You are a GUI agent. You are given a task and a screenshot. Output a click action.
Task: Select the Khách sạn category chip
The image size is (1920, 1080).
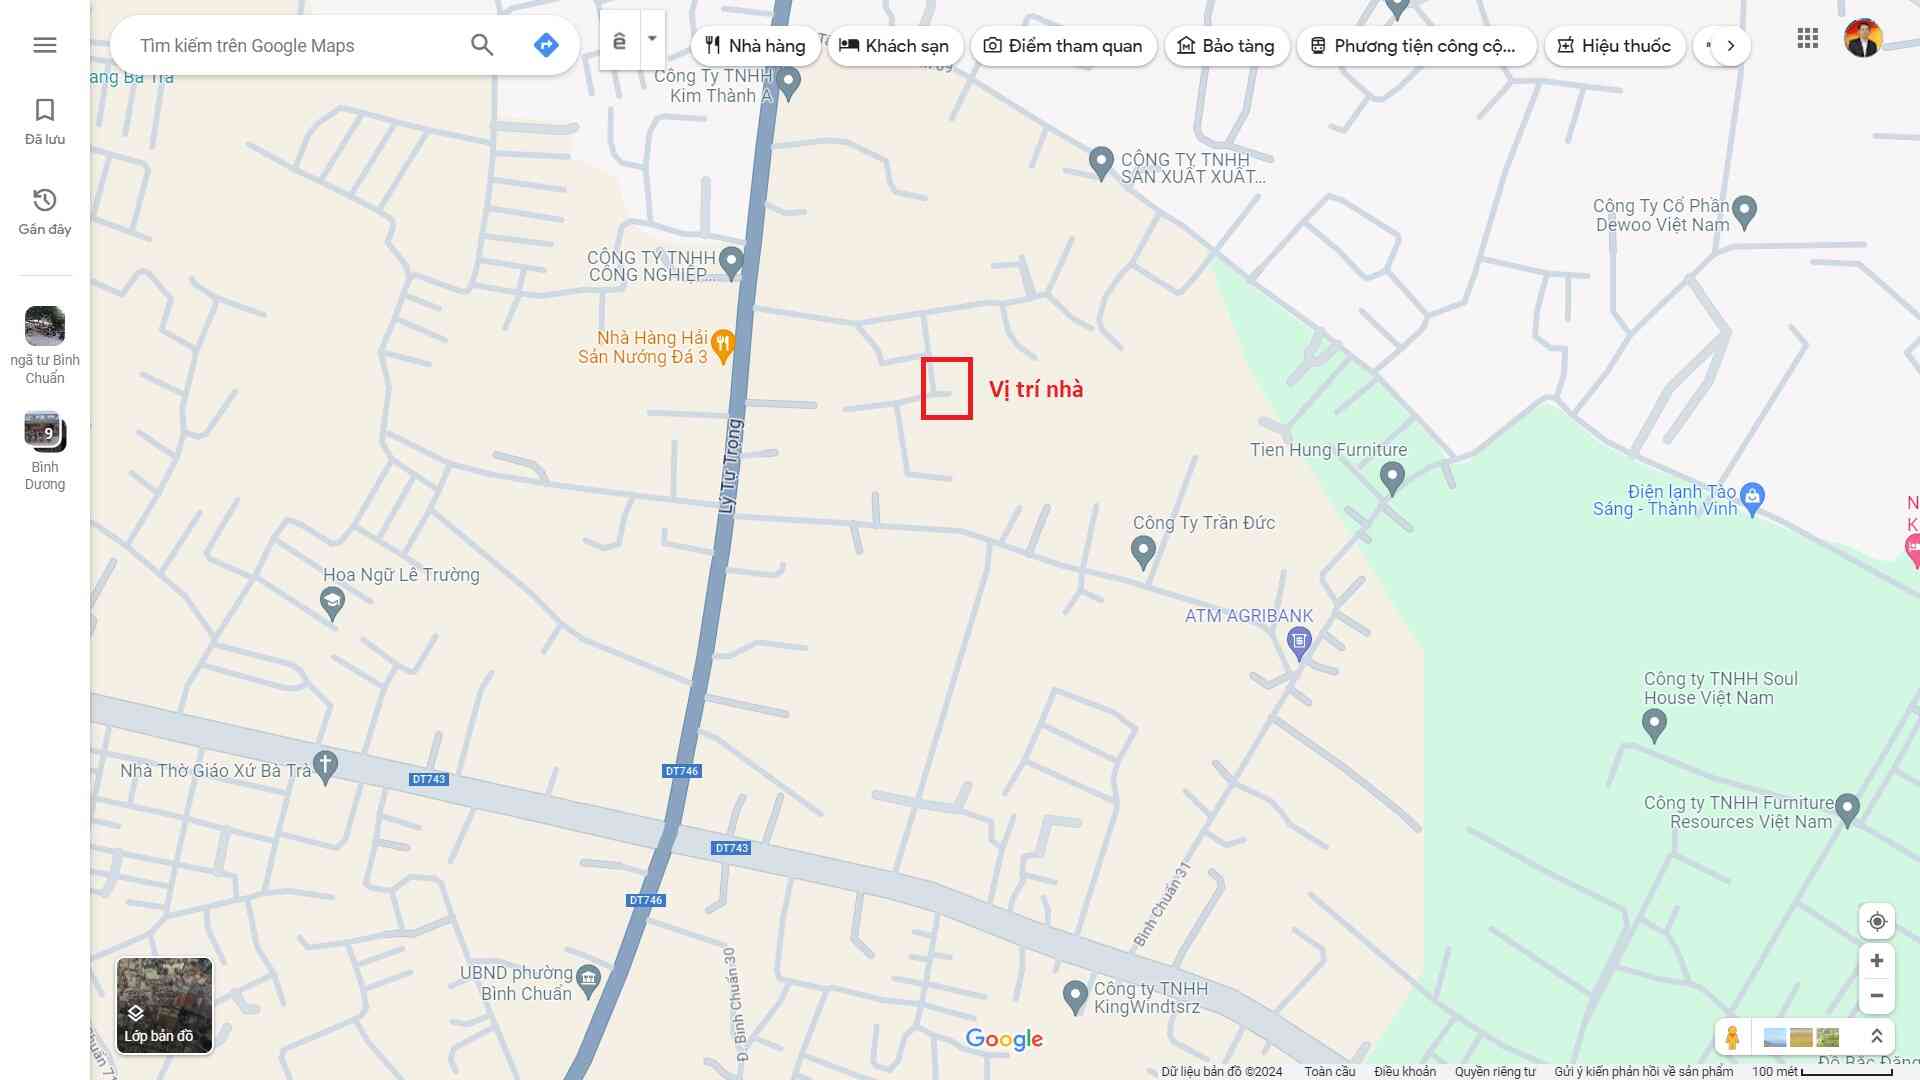point(894,46)
